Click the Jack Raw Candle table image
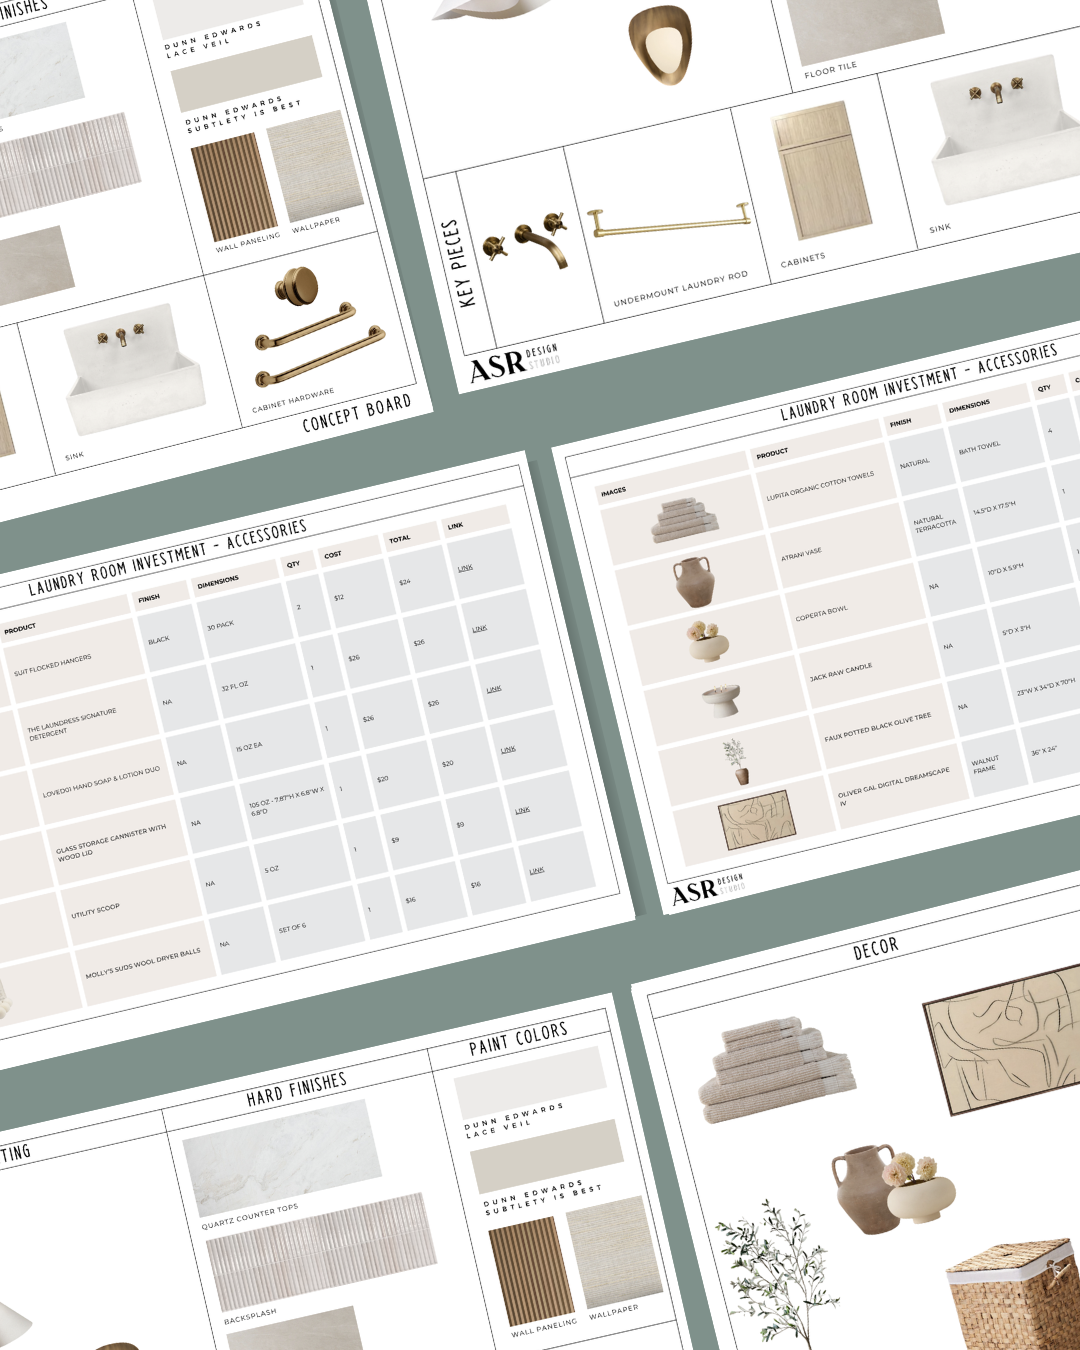The image size is (1080, 1350). tap(721, 700)
